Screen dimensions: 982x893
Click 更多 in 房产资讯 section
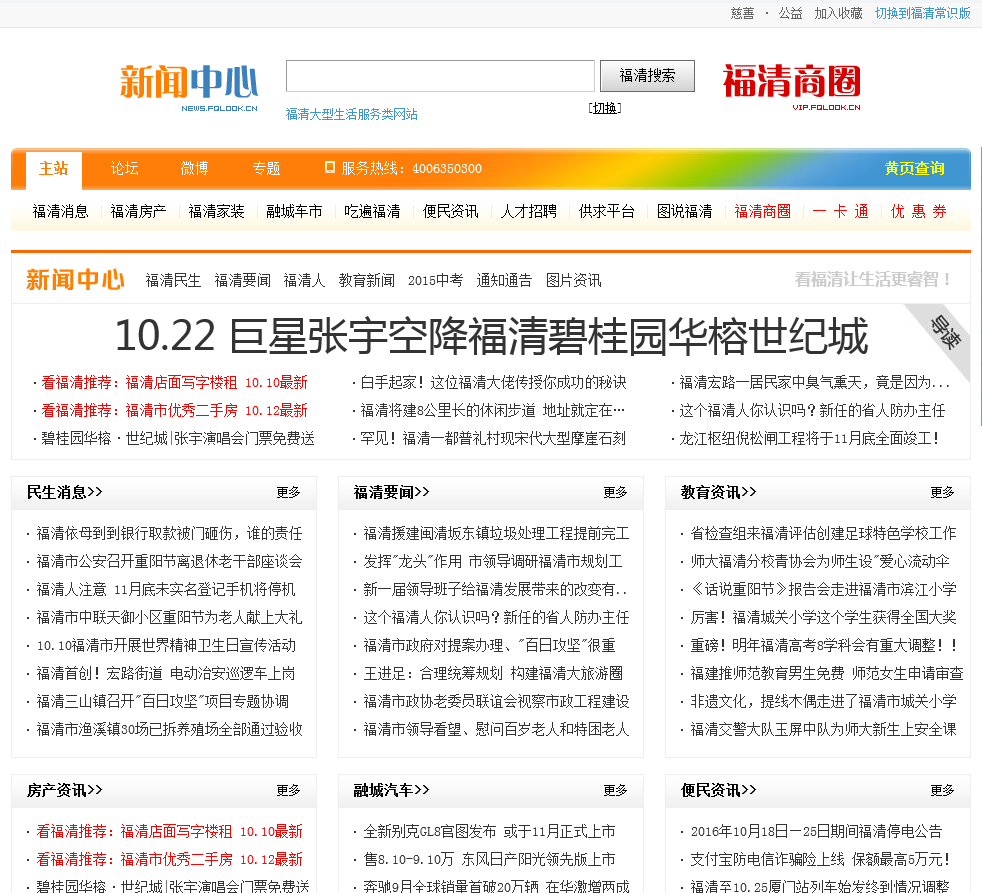point(289,791)
